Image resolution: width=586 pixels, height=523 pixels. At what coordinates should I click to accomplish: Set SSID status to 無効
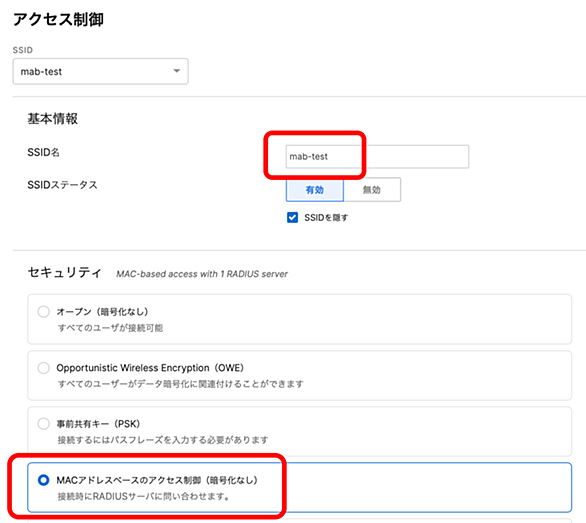click(372, 190)
